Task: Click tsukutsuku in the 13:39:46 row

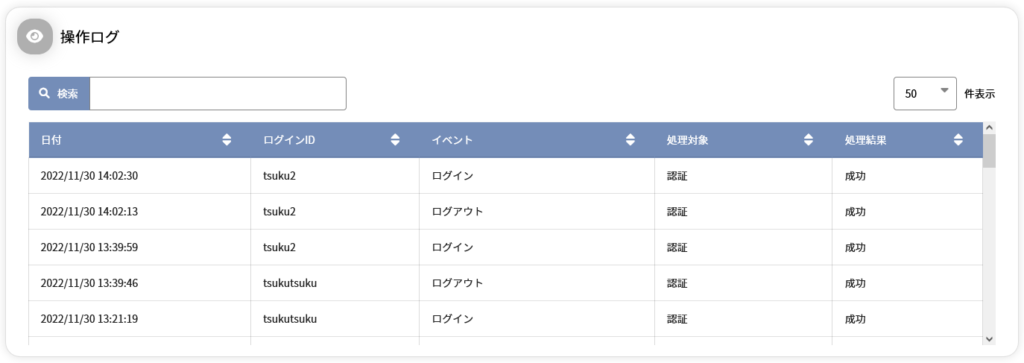Action: pyautogui.click(x=290, y=283)
